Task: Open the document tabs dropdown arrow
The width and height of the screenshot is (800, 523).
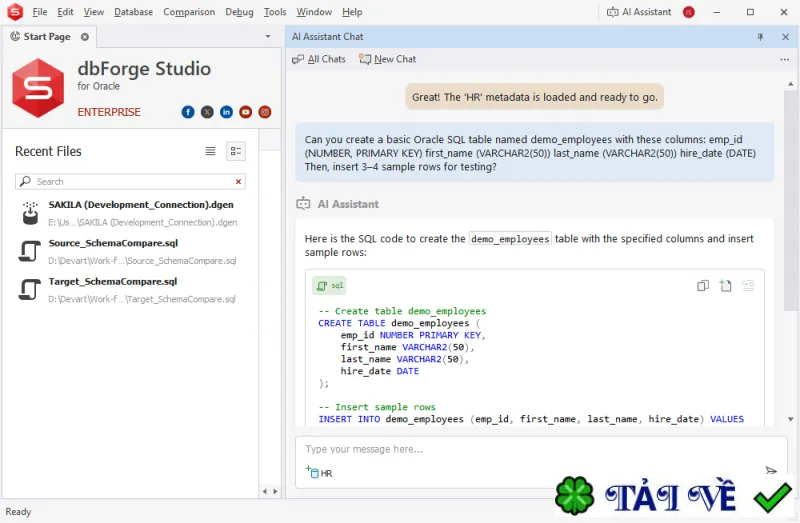Action: (x=268, y=37)
